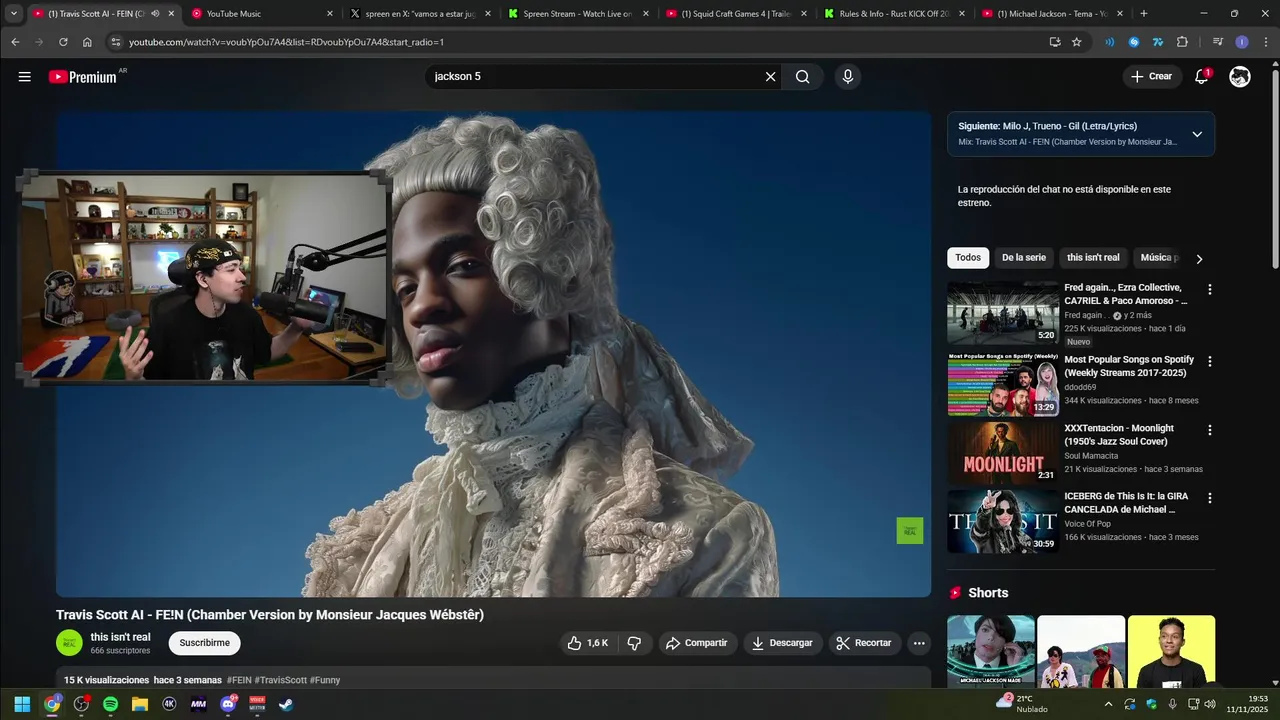Switch to the 'spreen en X' tab

420,14
